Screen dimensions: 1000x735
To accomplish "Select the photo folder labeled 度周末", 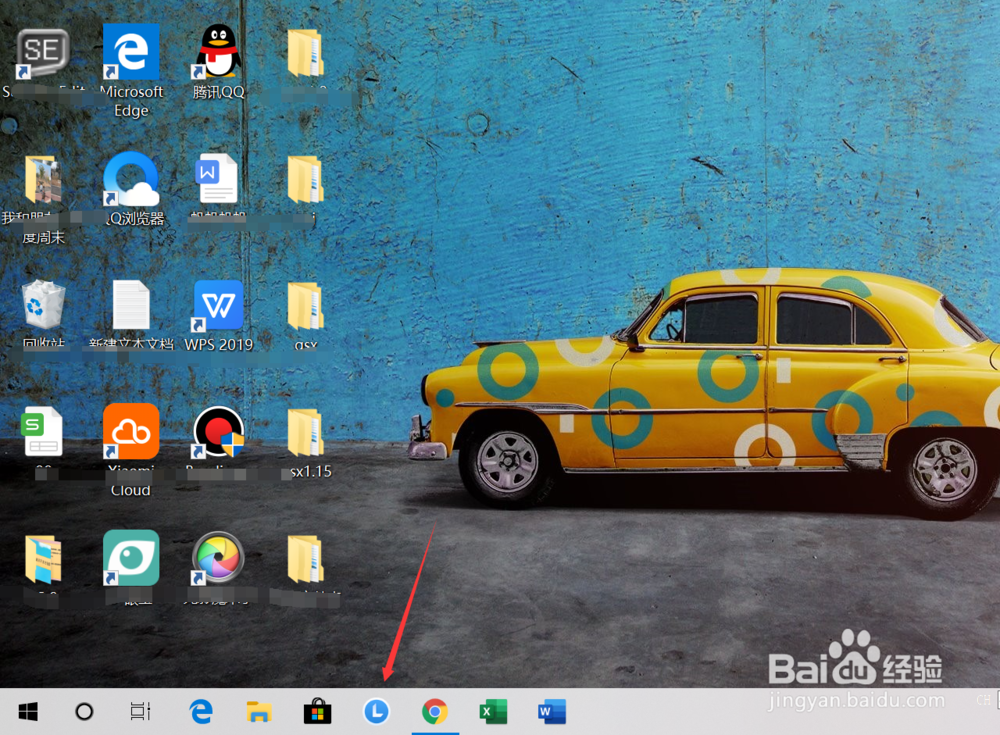I will [x=43, y=181].
